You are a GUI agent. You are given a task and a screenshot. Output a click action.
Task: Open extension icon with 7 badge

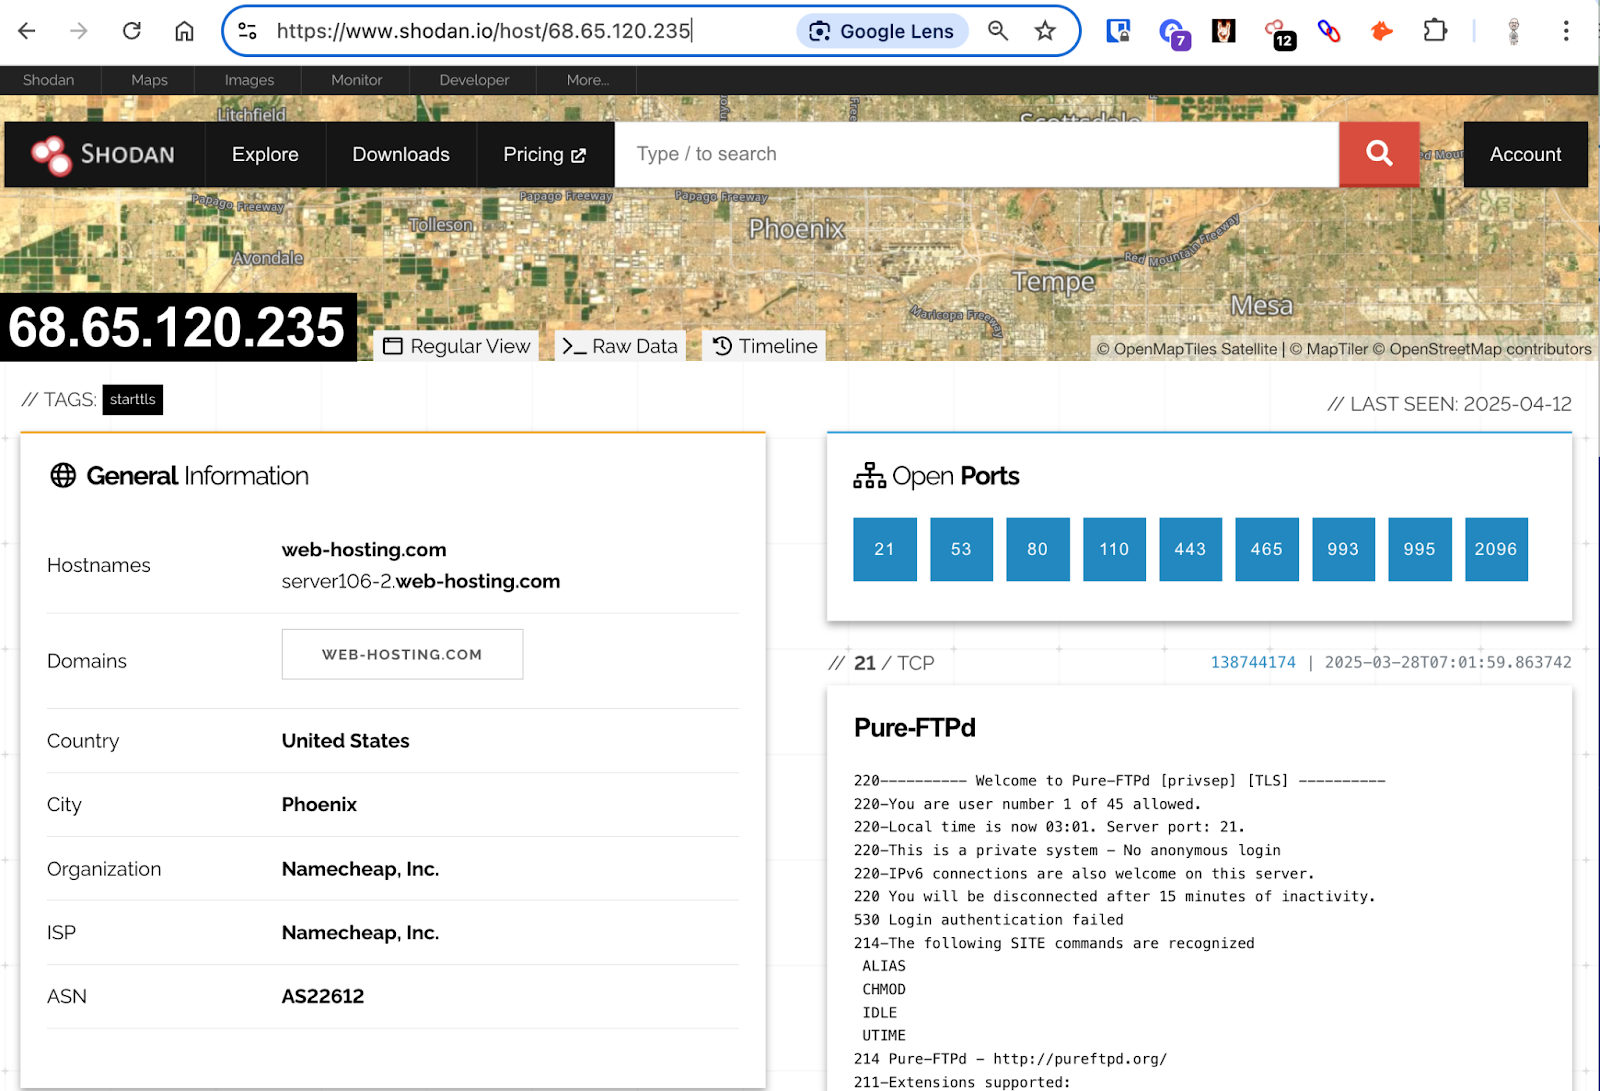pos(1173,33)
